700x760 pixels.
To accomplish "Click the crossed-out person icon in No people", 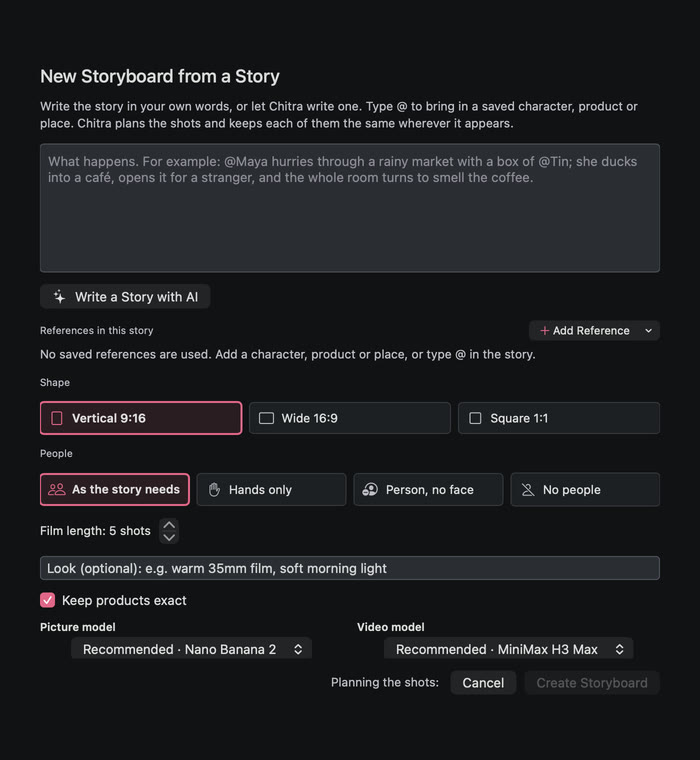I will [x=528, y=490].
